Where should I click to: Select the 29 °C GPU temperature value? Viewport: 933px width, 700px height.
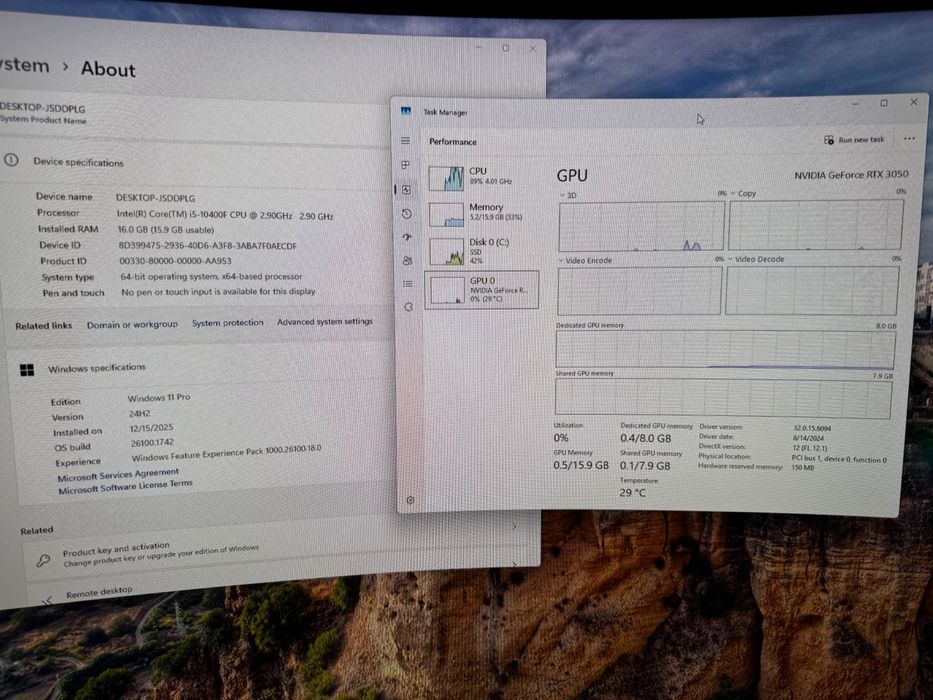click(632, 493)
